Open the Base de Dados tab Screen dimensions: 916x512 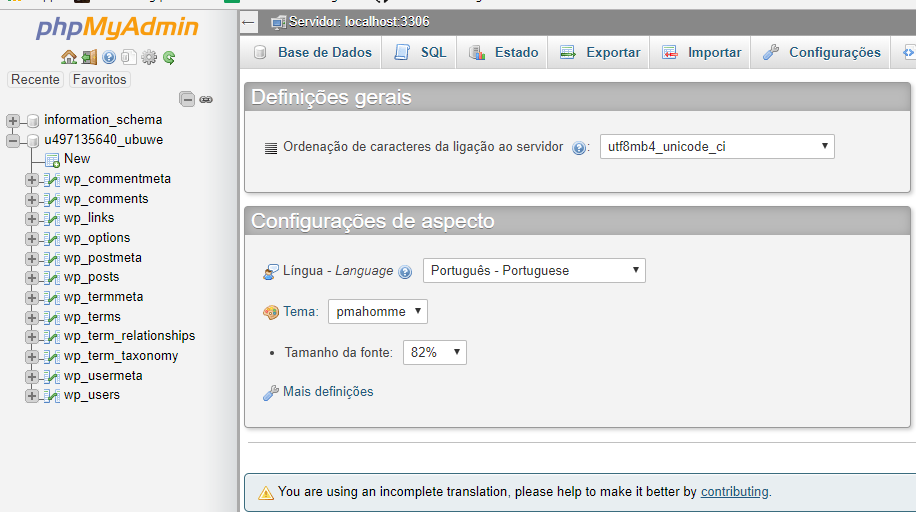pos(312,53)
